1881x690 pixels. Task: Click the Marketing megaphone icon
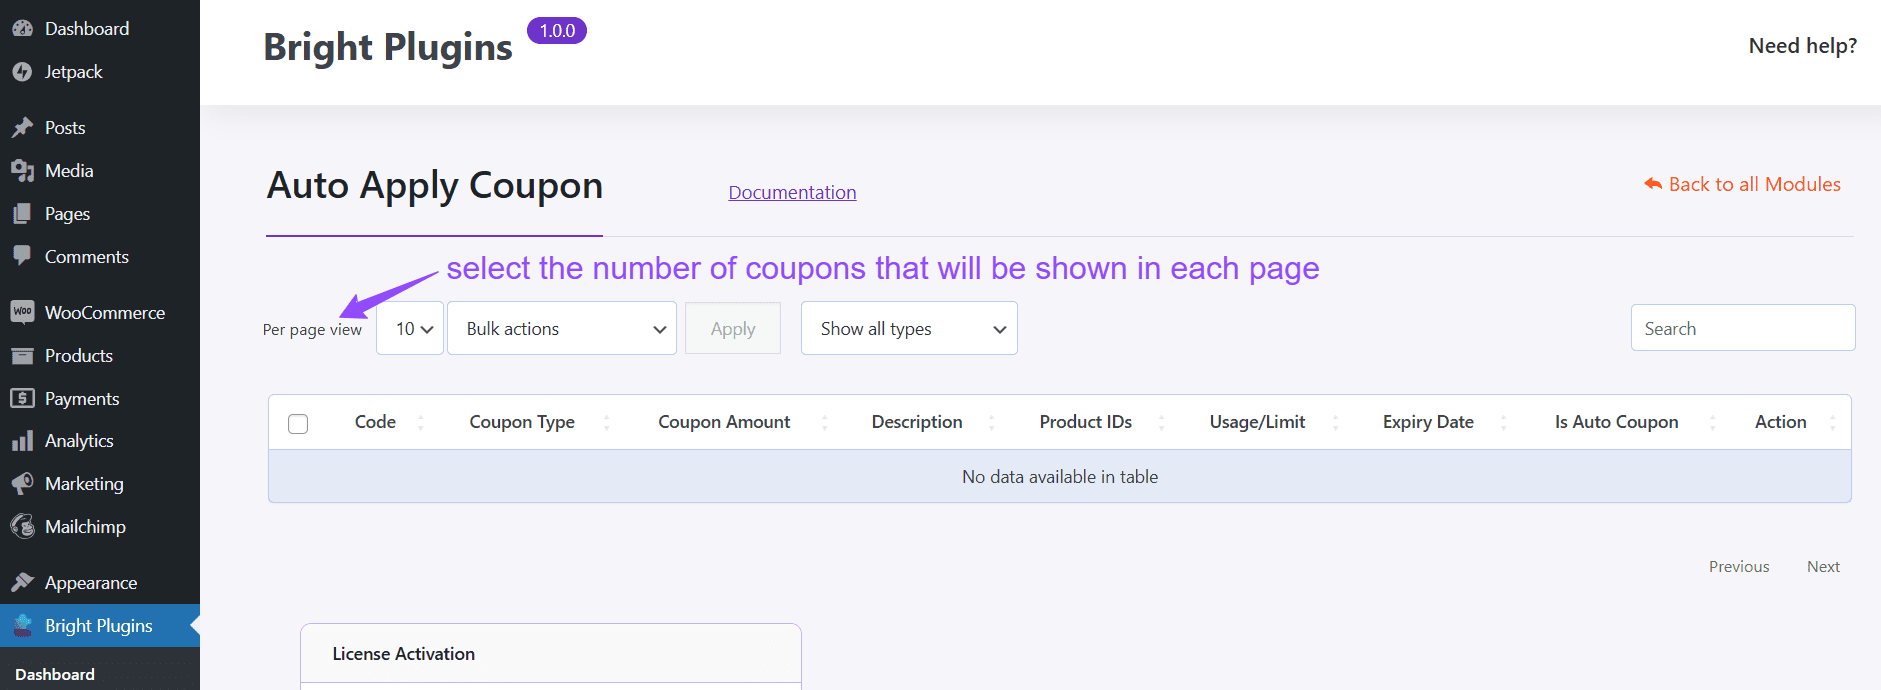click(22, 484)
